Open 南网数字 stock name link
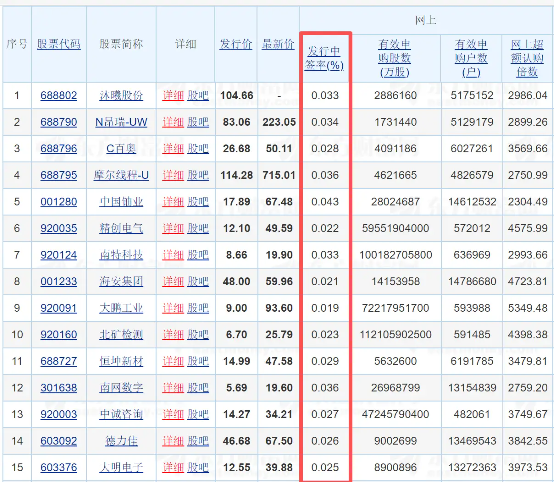 tap(121, 388)
